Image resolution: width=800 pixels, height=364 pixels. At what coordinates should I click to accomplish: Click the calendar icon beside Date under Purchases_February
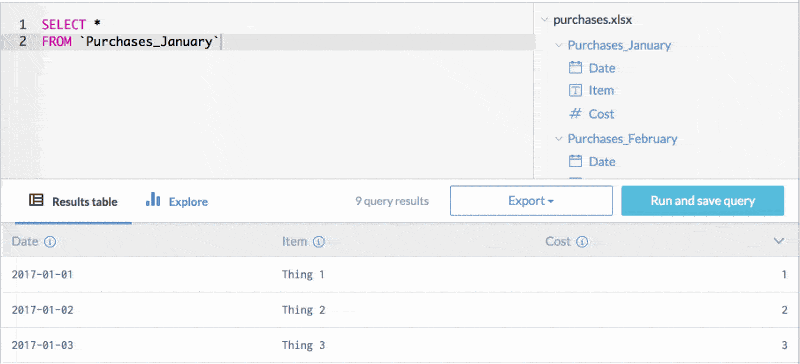point(575,162)
